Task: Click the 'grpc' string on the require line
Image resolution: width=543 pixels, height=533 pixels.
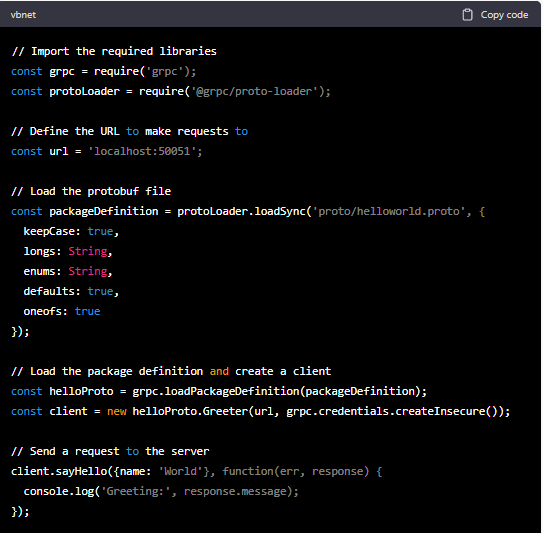Action: [x=164, y=71]
